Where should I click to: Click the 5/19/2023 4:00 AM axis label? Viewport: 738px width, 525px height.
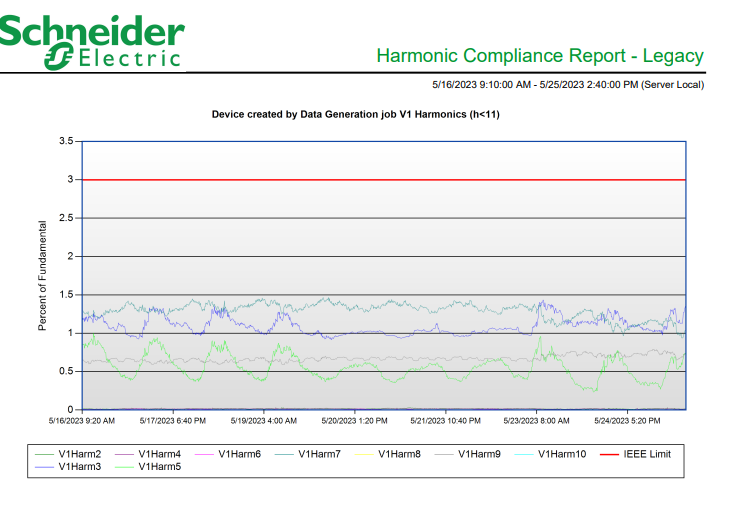[x=264, y=421]
